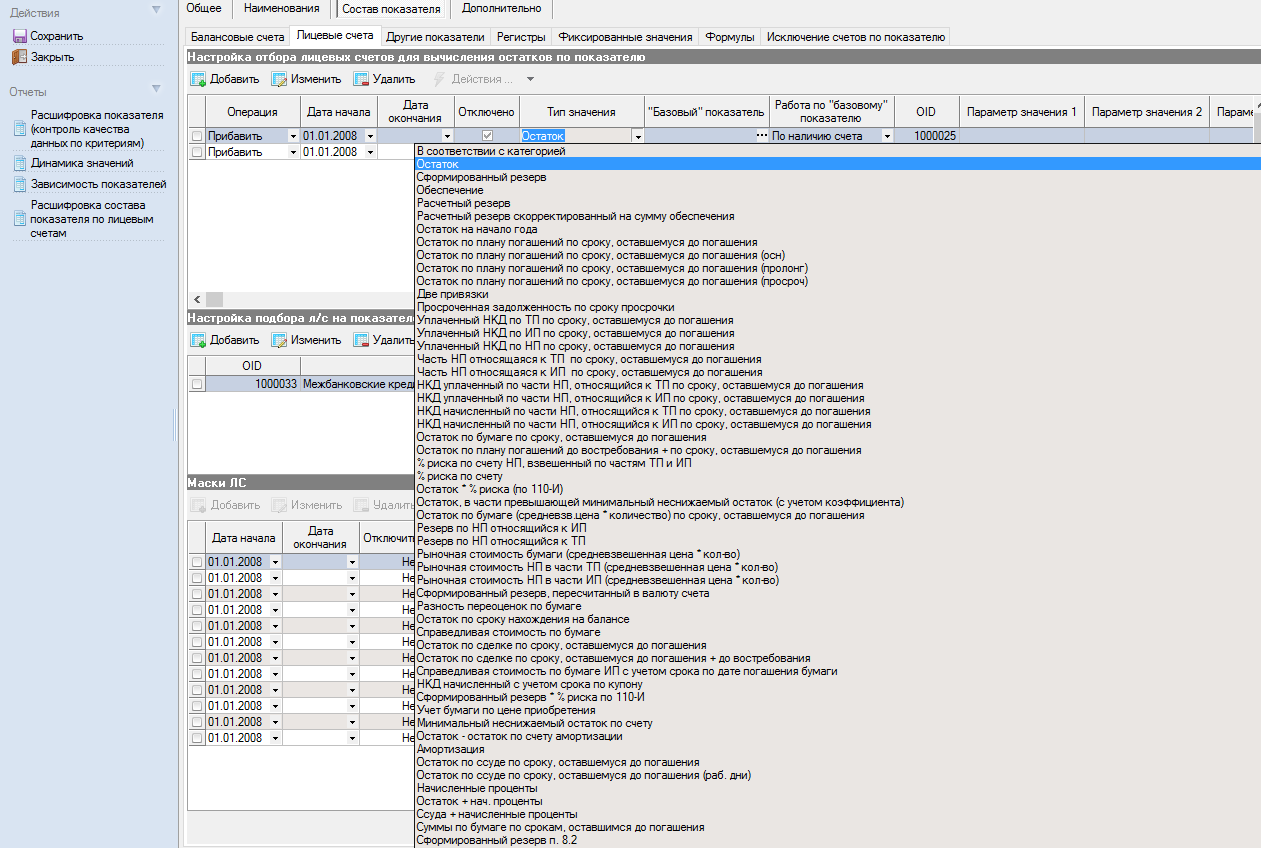This screenshot has width=1261, height=848.
Task: Tick the row selector checkbox of second Прибавить row
Action: 197,152
